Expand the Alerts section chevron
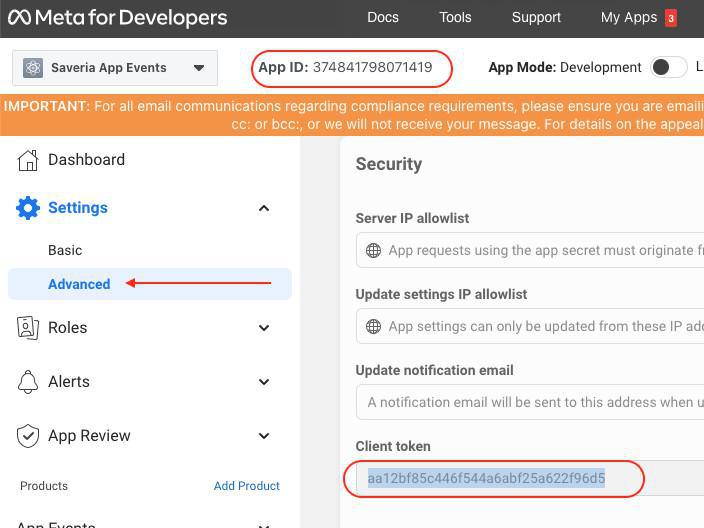Screen dimensions: 704x528 [x=264, y=382]
